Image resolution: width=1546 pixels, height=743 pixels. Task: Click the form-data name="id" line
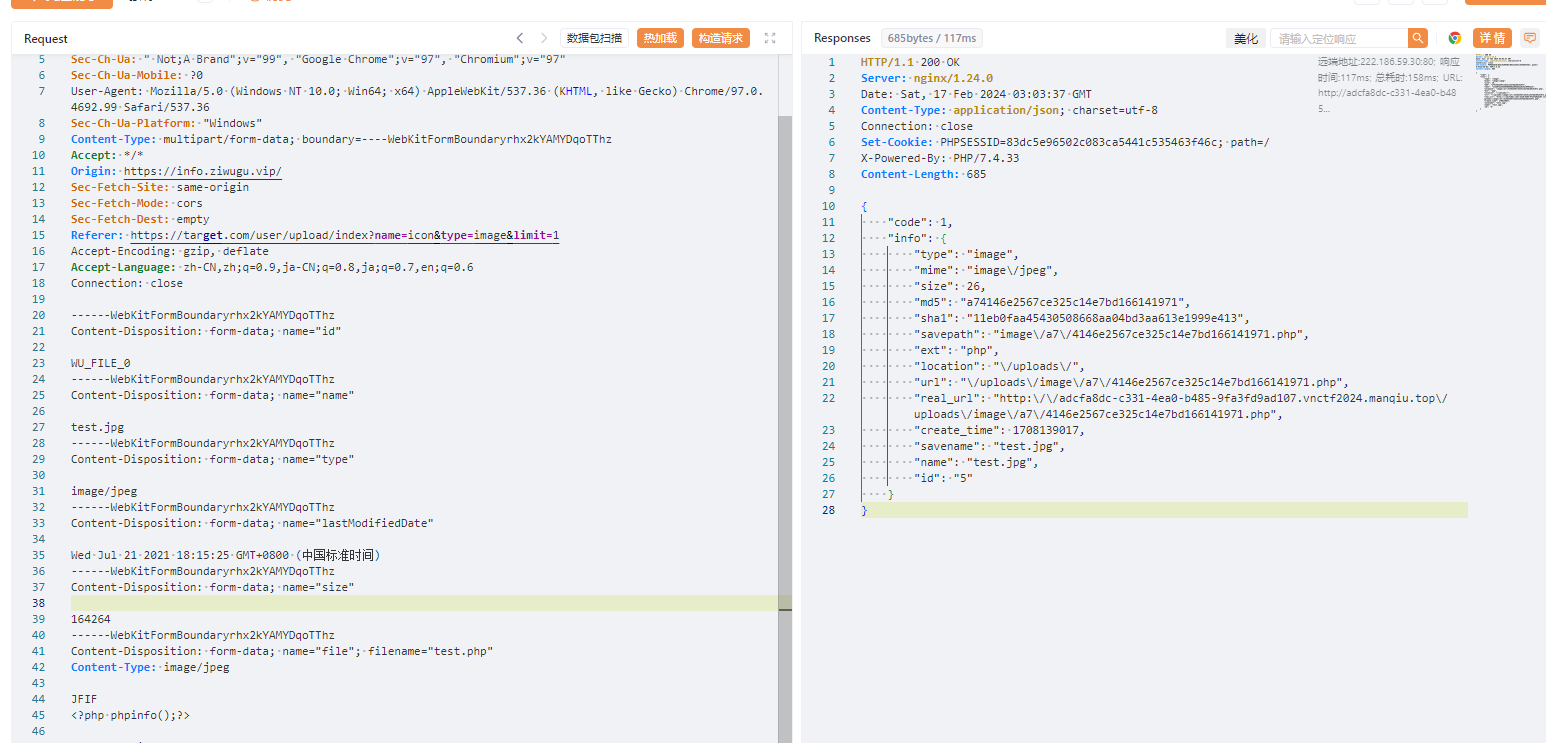tap(207, 331)
